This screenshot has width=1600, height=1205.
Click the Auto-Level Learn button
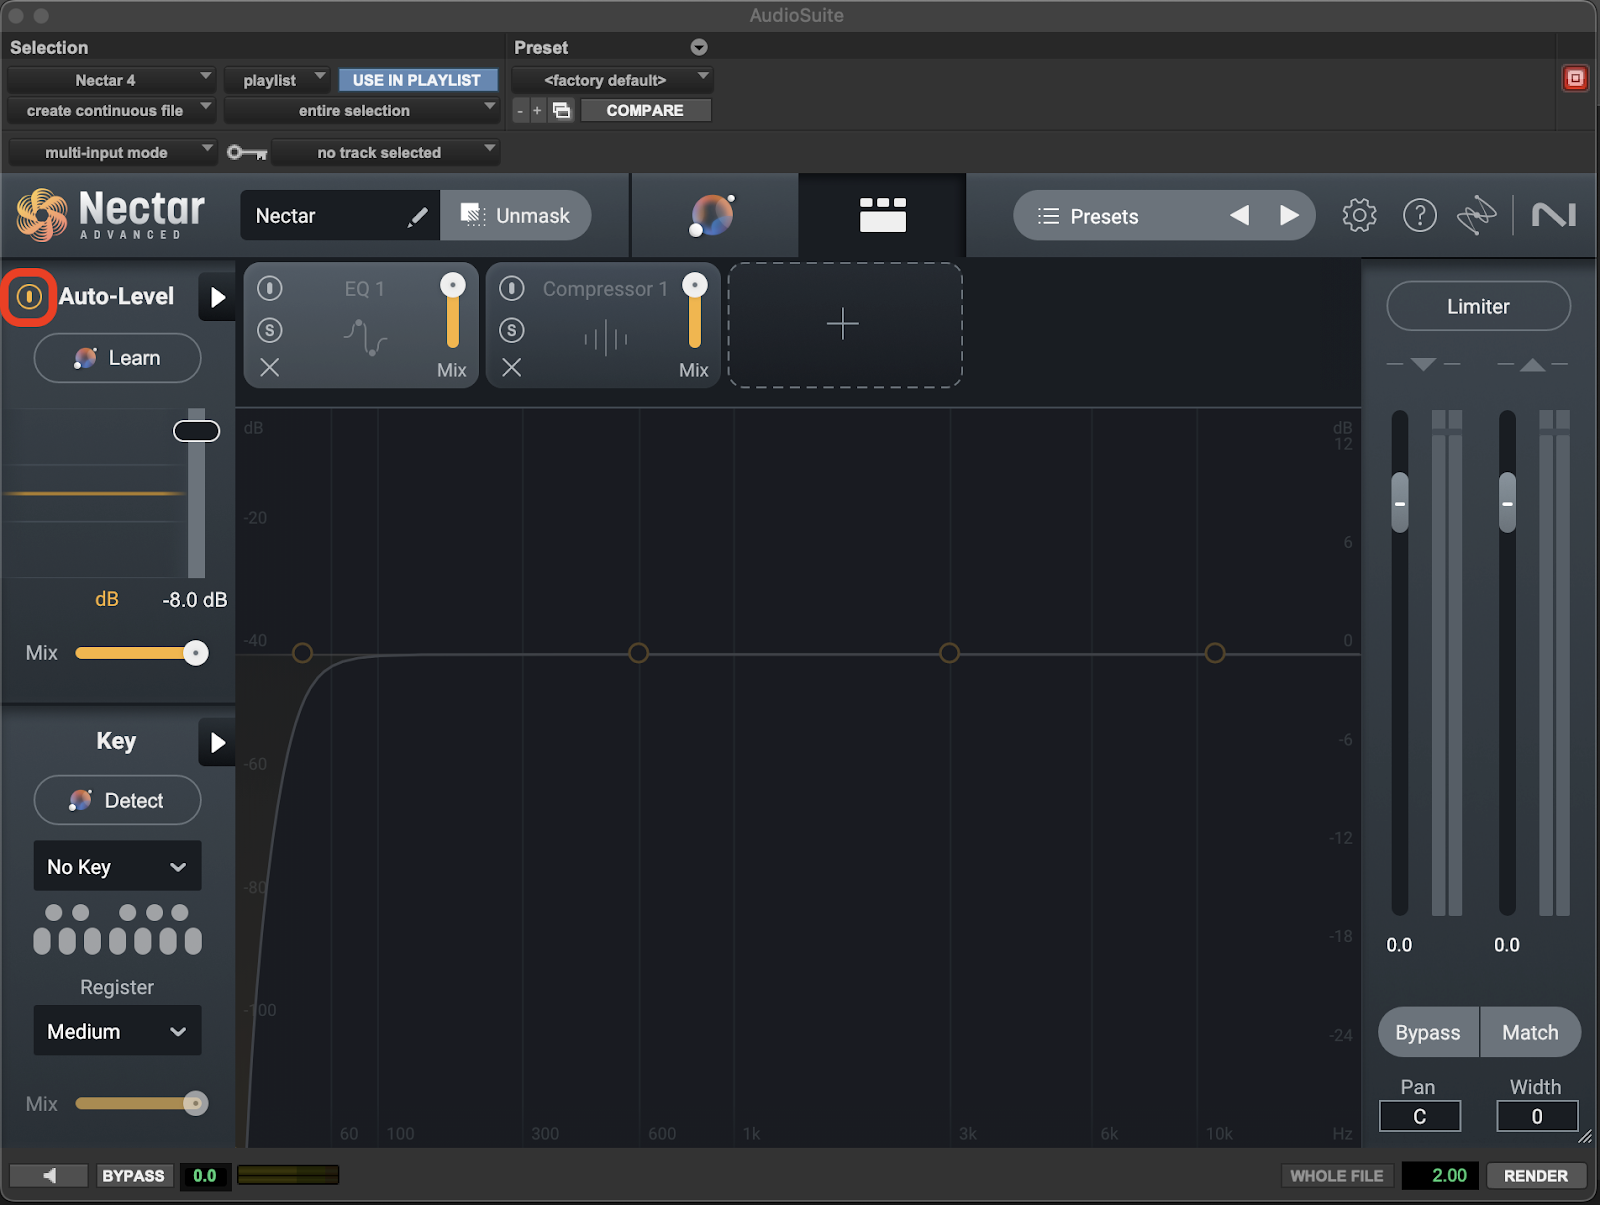pos(118,358)
